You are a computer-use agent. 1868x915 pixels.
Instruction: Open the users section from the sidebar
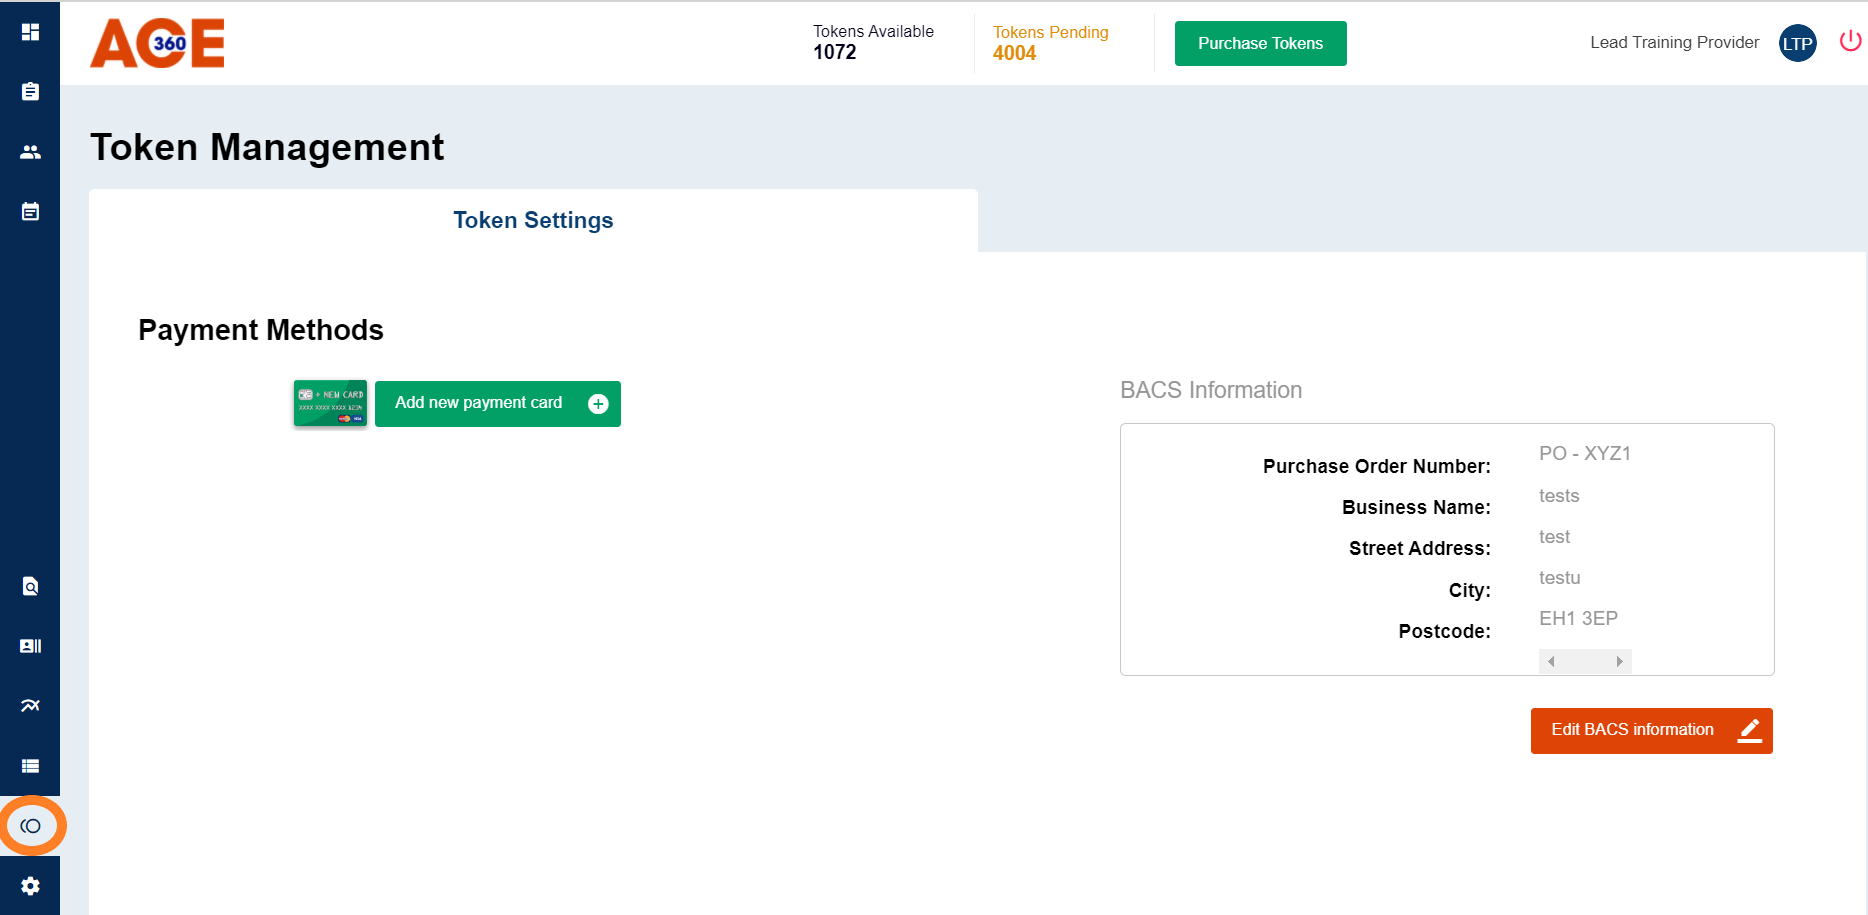coord(30,151)
